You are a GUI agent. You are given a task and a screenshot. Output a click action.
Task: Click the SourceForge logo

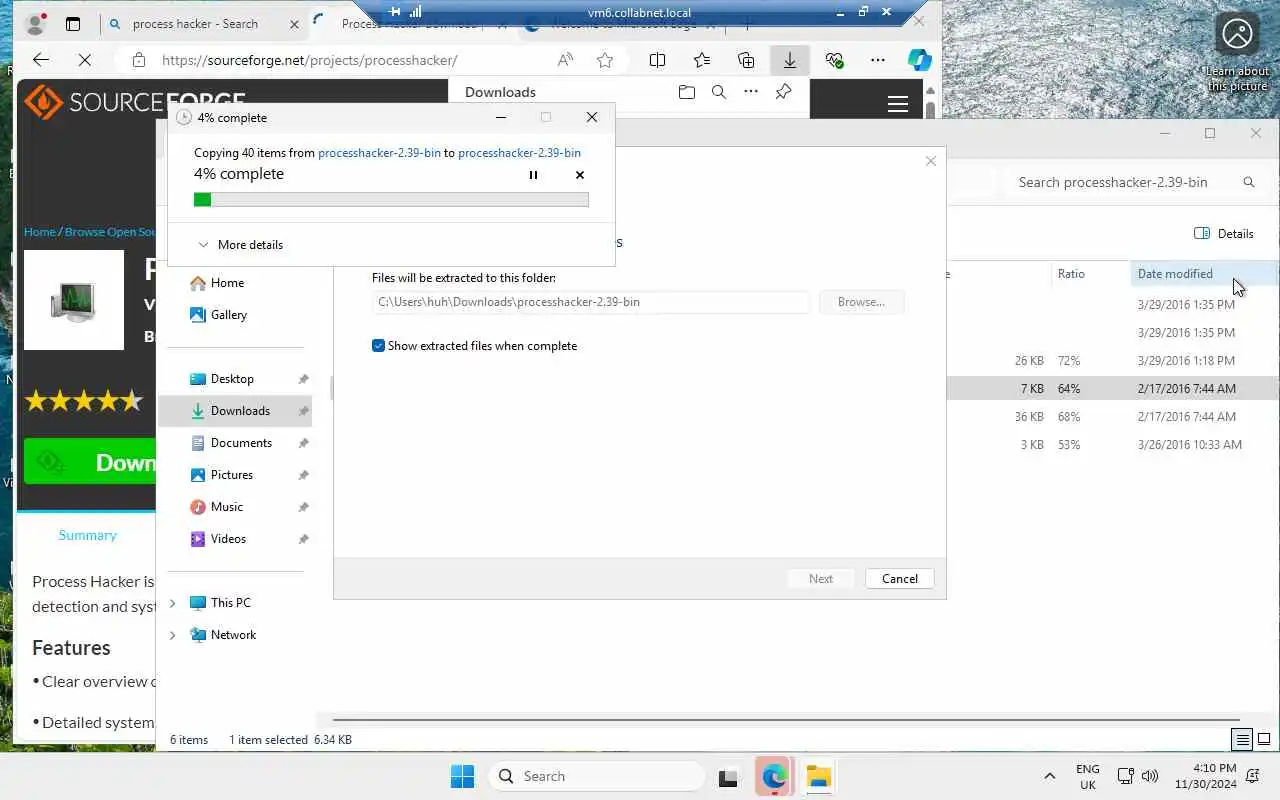(135, 101)
